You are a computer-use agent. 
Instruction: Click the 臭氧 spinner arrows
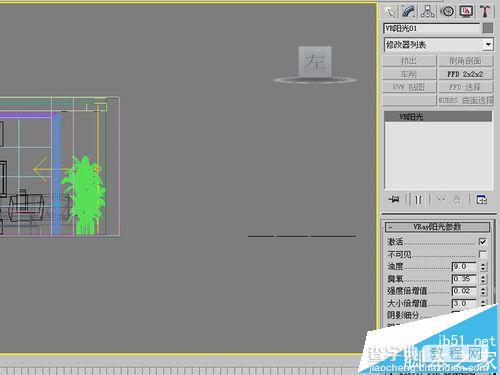[x=483, y=279]
